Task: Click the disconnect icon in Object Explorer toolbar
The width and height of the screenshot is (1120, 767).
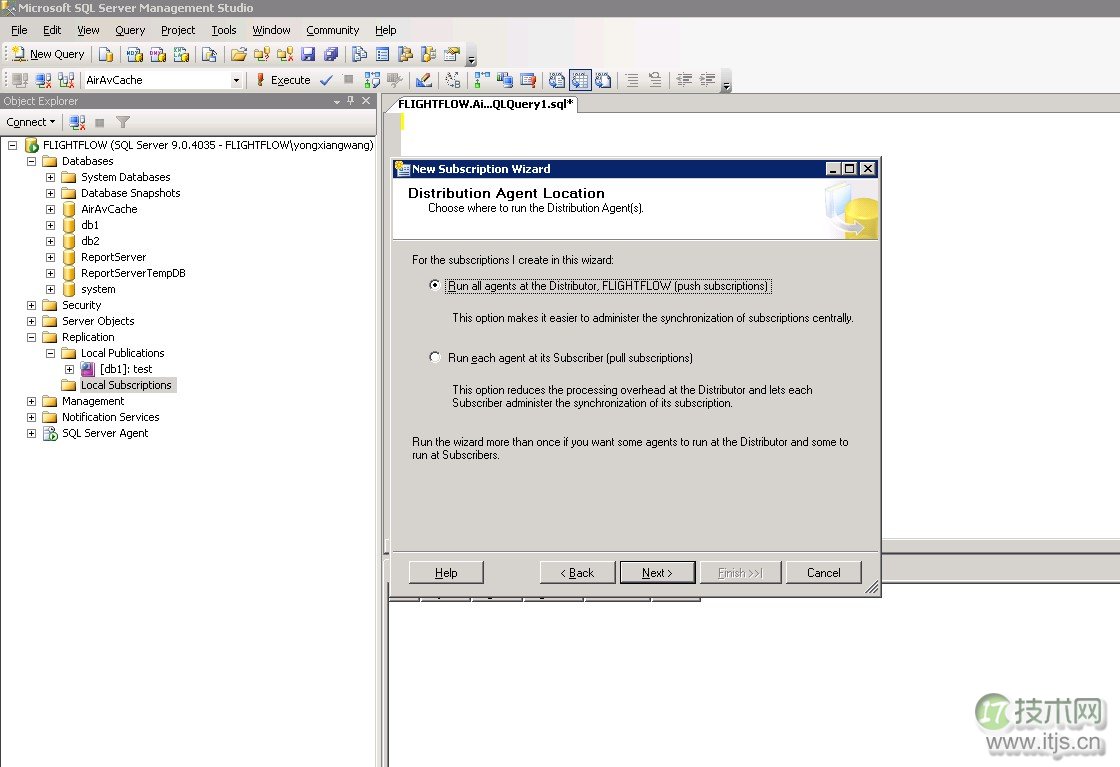Action: [77, 122]
